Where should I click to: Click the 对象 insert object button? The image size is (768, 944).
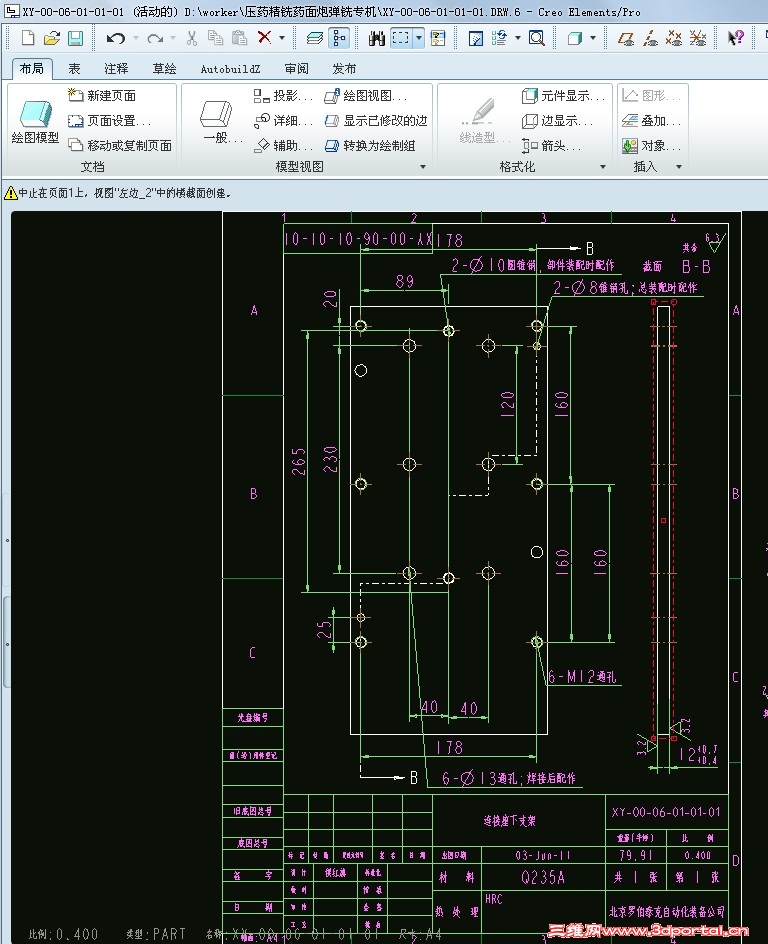(x=651, y=145)
